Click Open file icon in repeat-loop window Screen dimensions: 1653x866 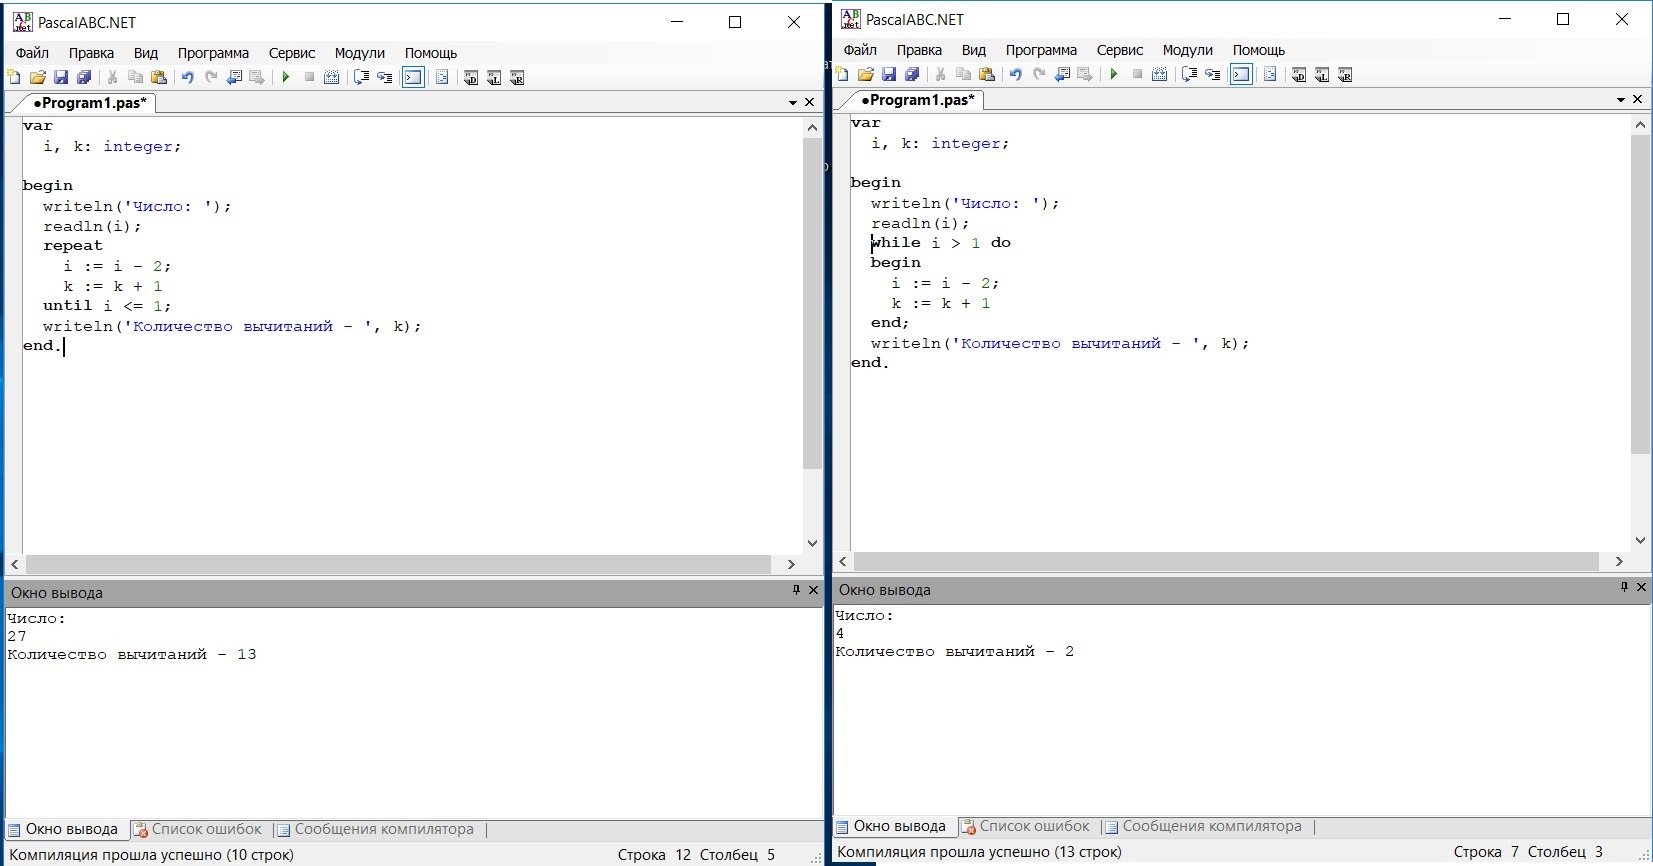tap(38, 77)
